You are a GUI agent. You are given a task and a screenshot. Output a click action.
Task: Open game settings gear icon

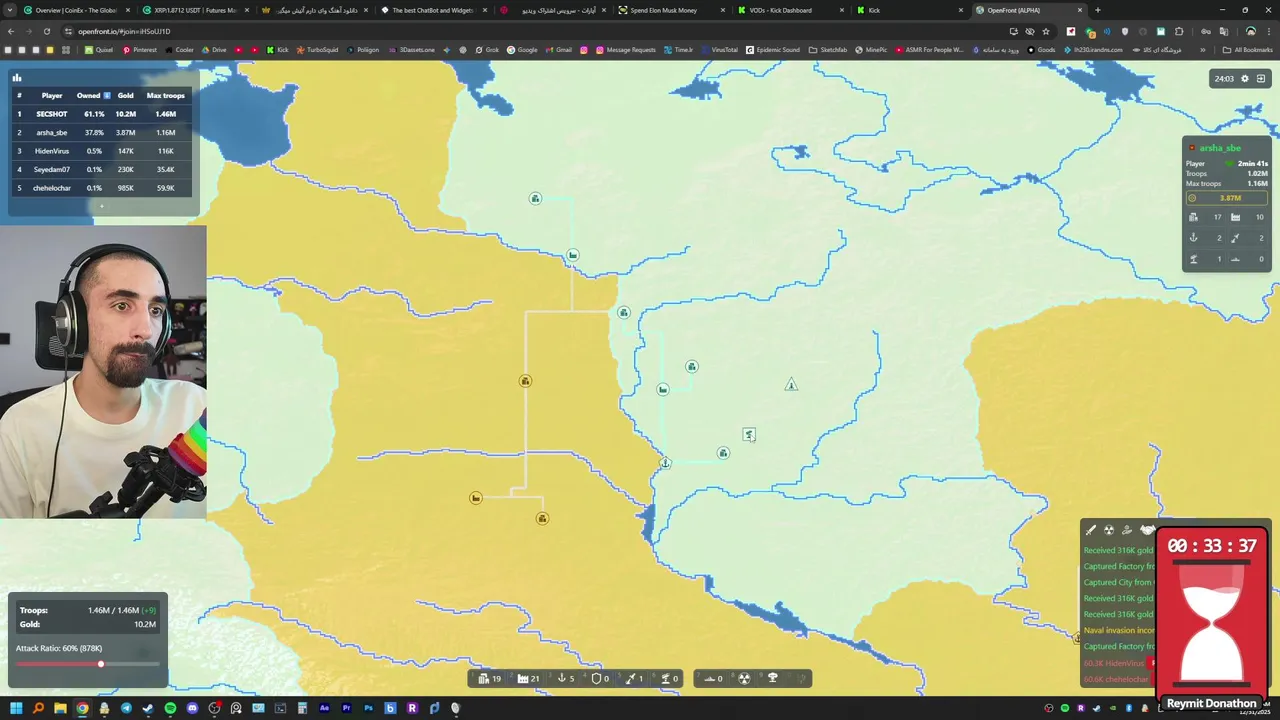click(1245, 78)
